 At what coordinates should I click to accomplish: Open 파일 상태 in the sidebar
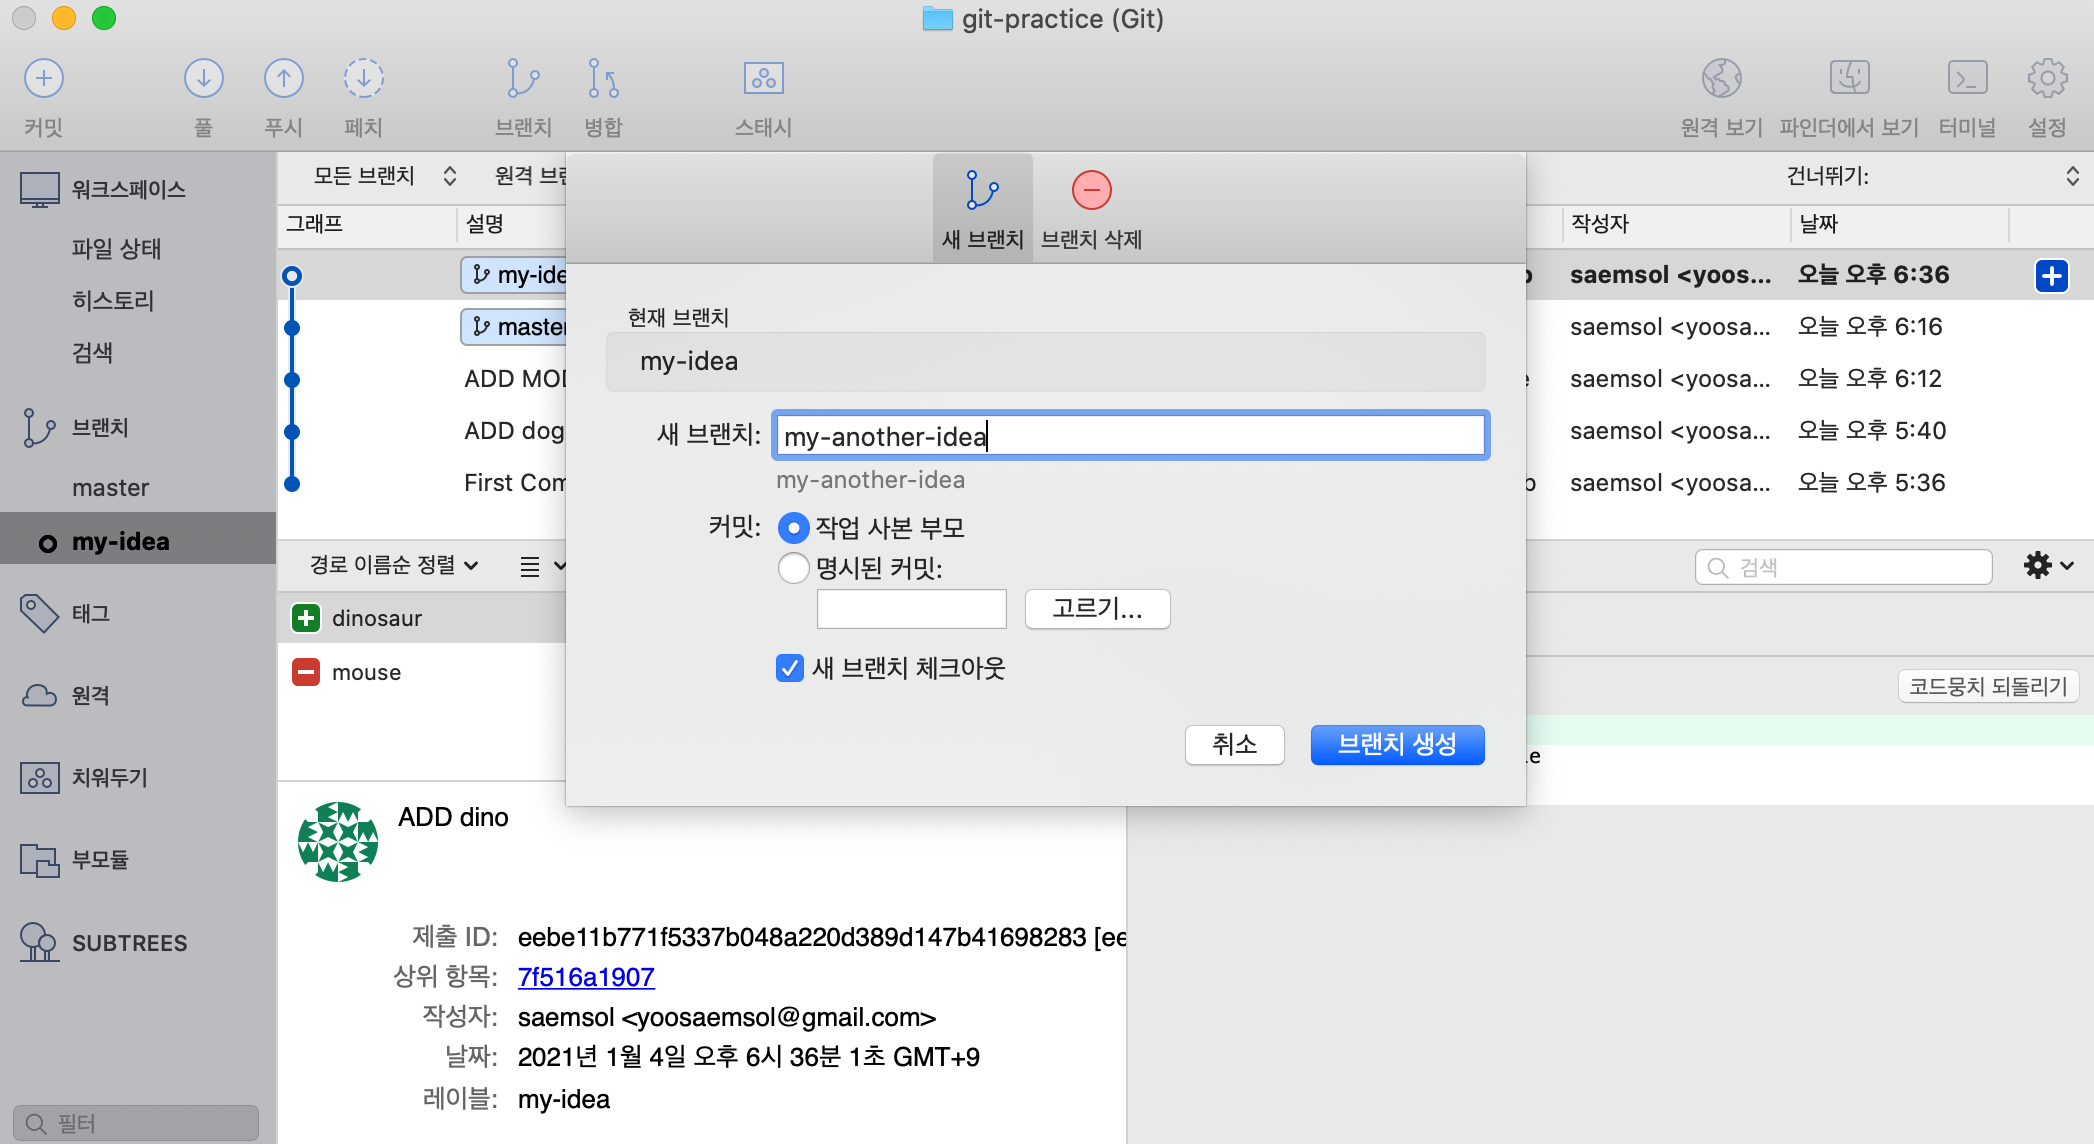tap(116, 249)
